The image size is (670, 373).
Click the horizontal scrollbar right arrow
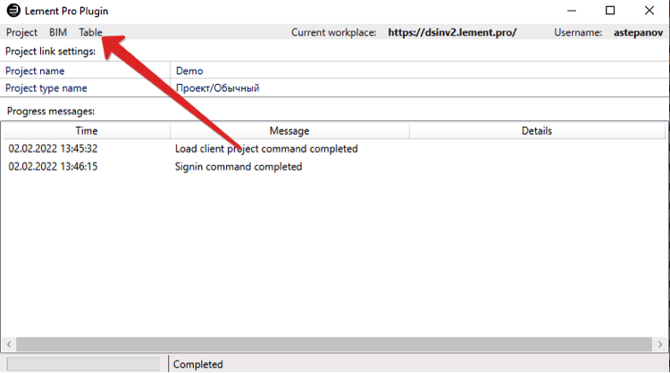(x=660, y=344)
